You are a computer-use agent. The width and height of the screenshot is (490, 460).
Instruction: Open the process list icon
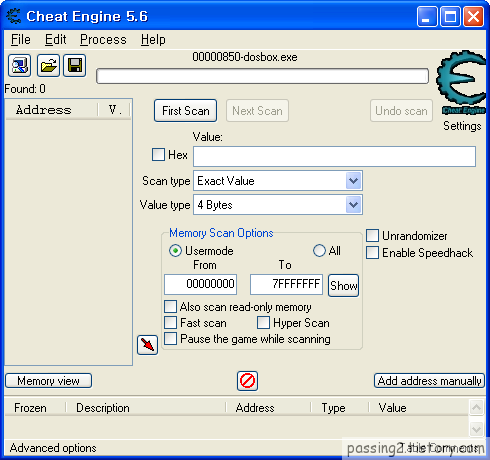20,65
